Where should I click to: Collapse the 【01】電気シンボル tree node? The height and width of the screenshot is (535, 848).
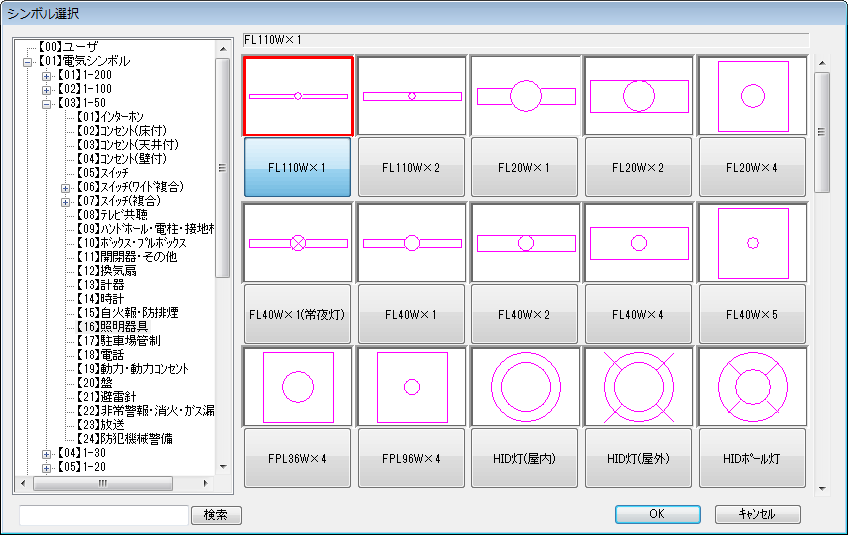point(28,62)
